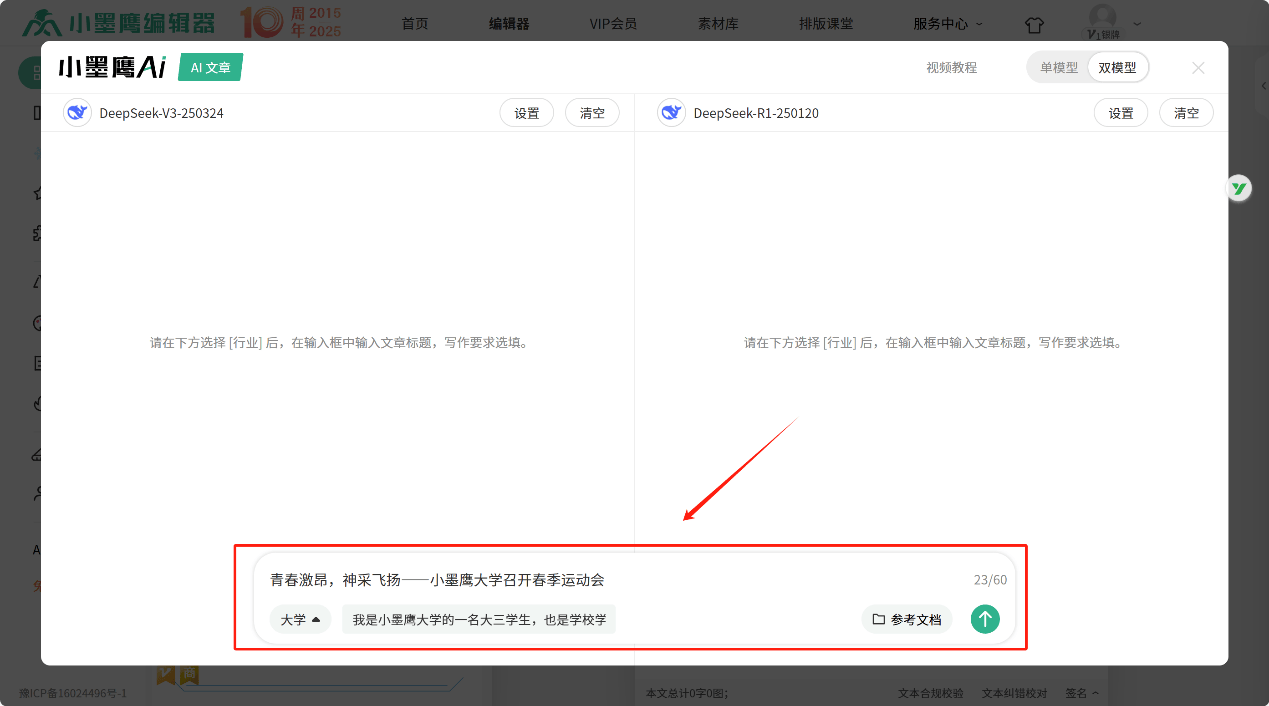Click DeepSeek-V3-250324 model name
This screenshot has height=706, width=1269.
tap(161, 113)
